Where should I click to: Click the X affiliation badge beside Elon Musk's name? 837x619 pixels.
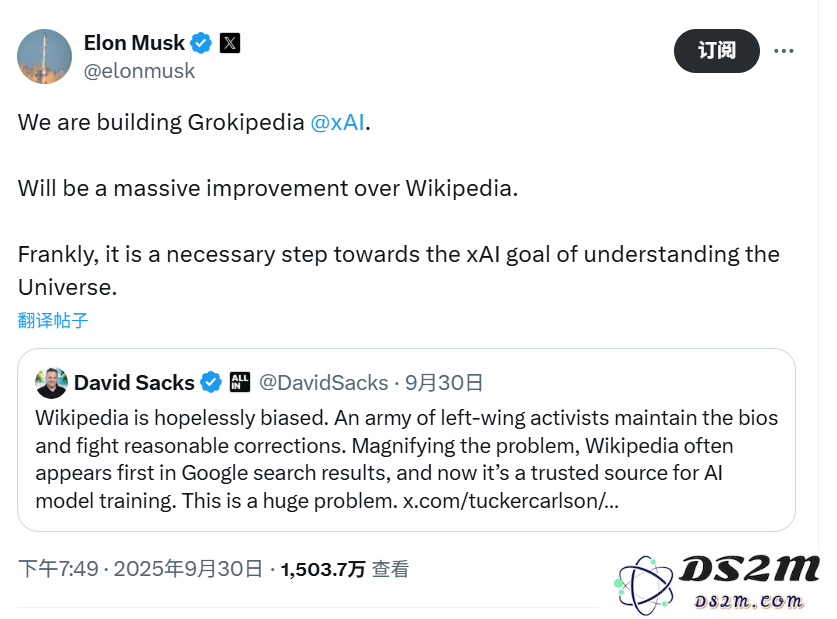(x=229, y=43)
